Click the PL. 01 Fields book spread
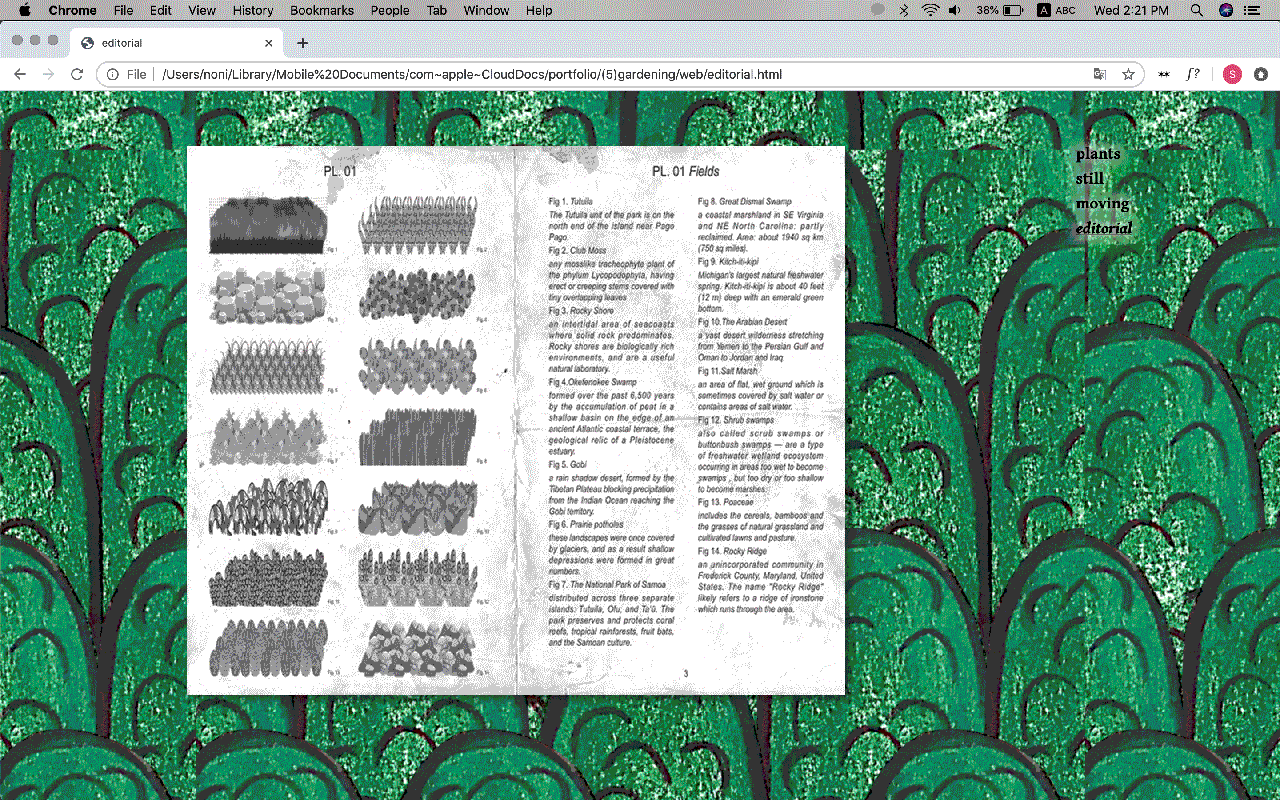Viewport: 1280px width, 800px height. coord(516,420)
